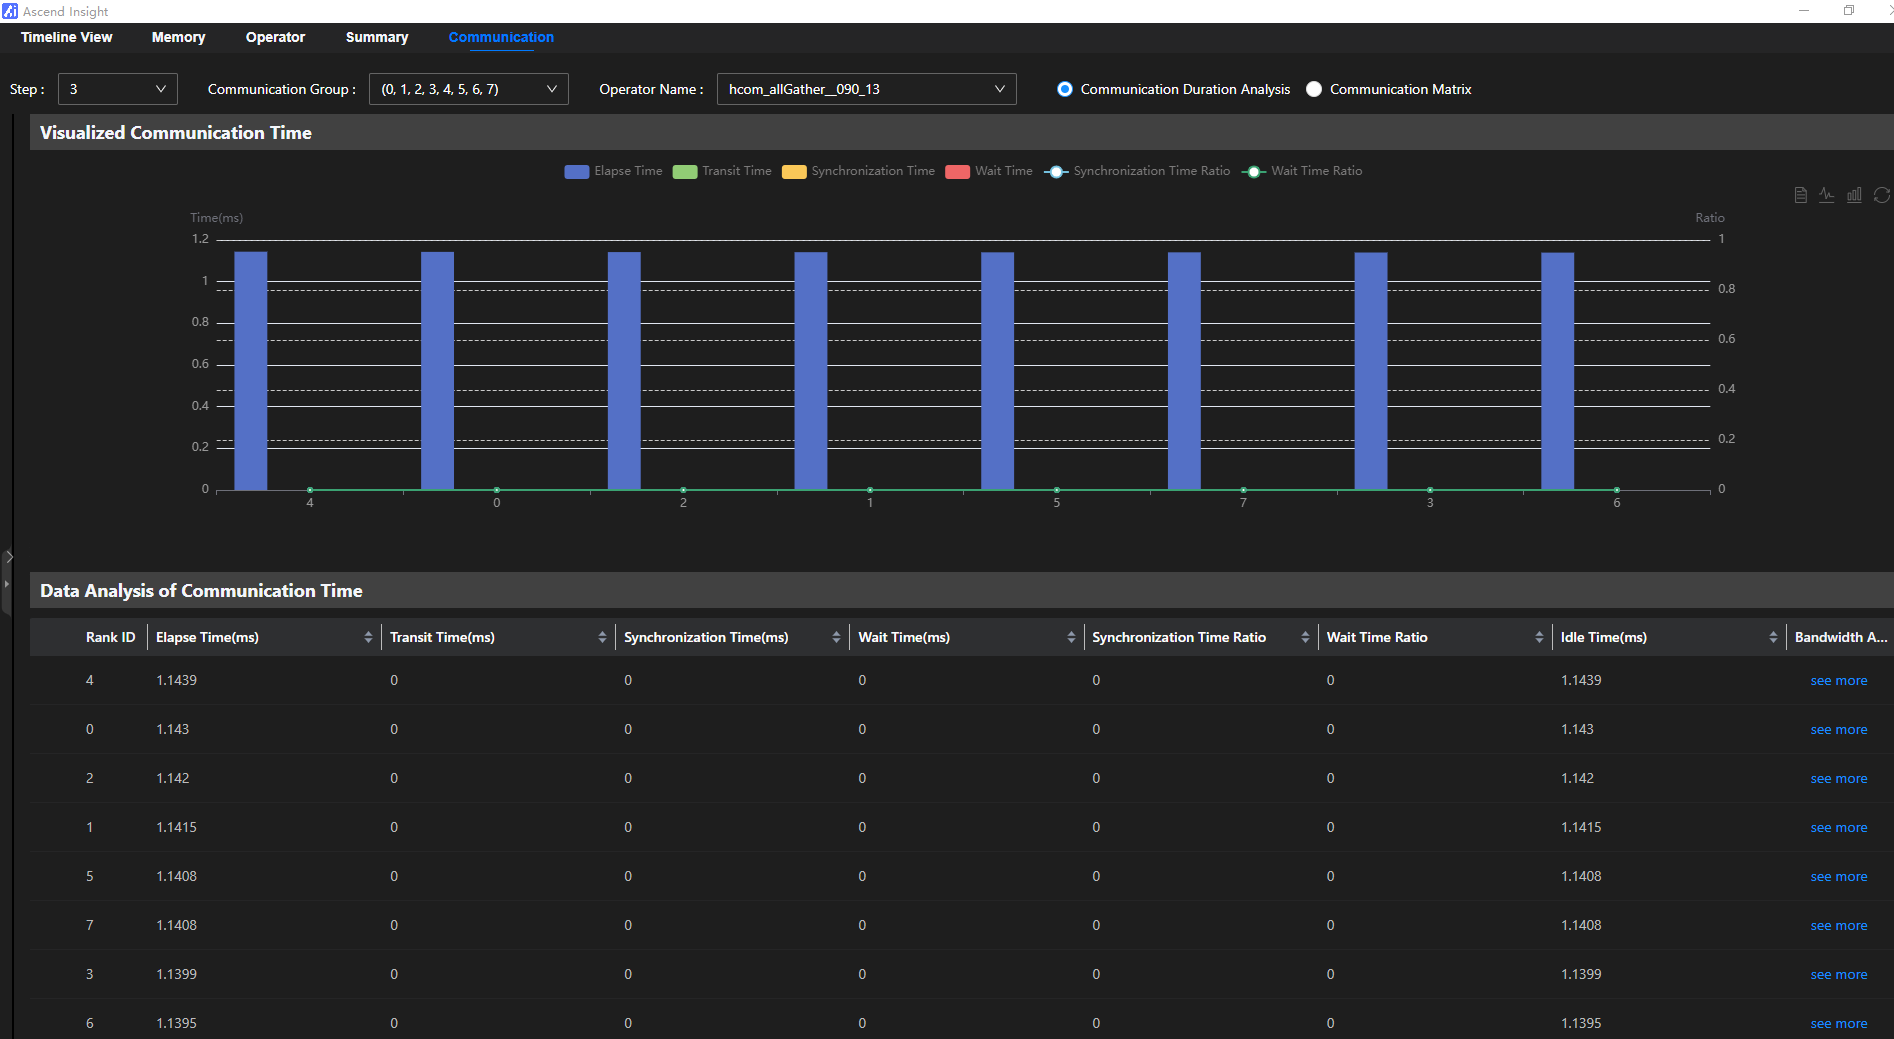Image resolution: width=1894 pixels, height=1039 pixels.
Task: Click the chart restore refresh icon
Action: [1882, 195]
